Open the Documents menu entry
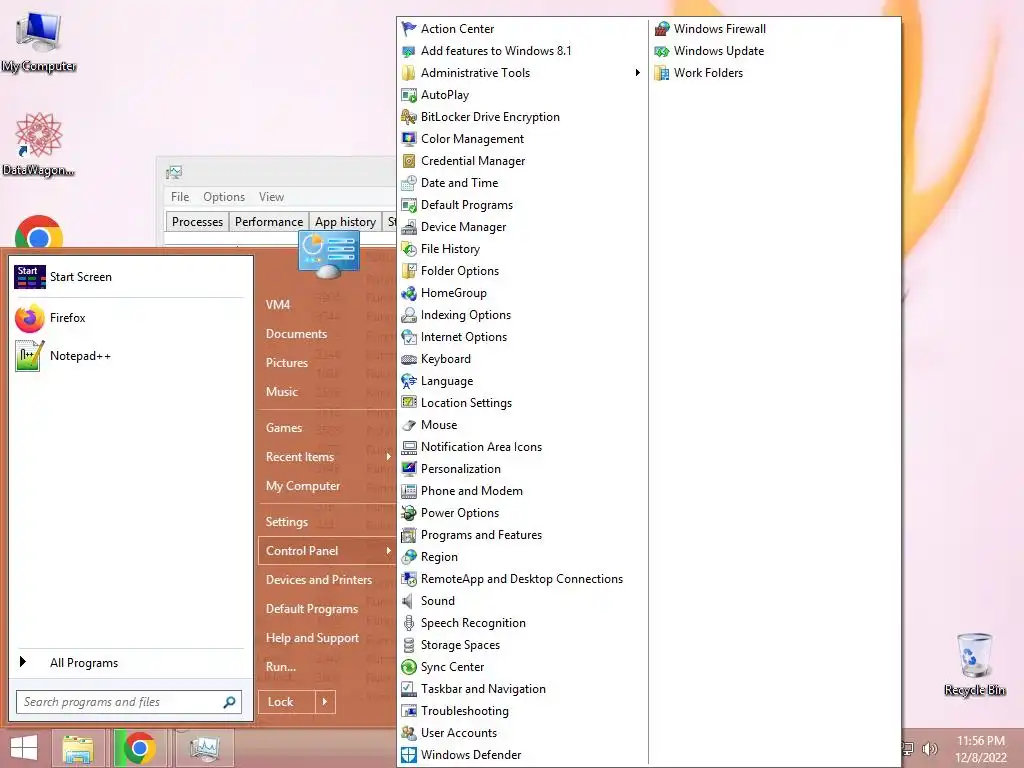The width and height of the screenshot is (1024, 768). click(x=296, y=334)
